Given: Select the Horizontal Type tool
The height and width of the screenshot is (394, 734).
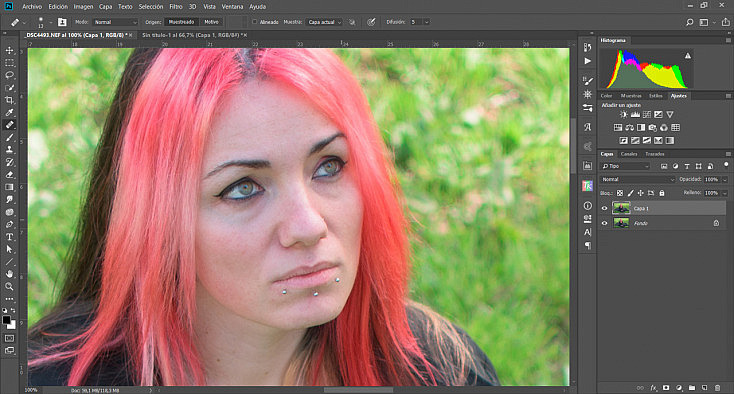Looking at the screenshot, I should [x=9, y=237].
